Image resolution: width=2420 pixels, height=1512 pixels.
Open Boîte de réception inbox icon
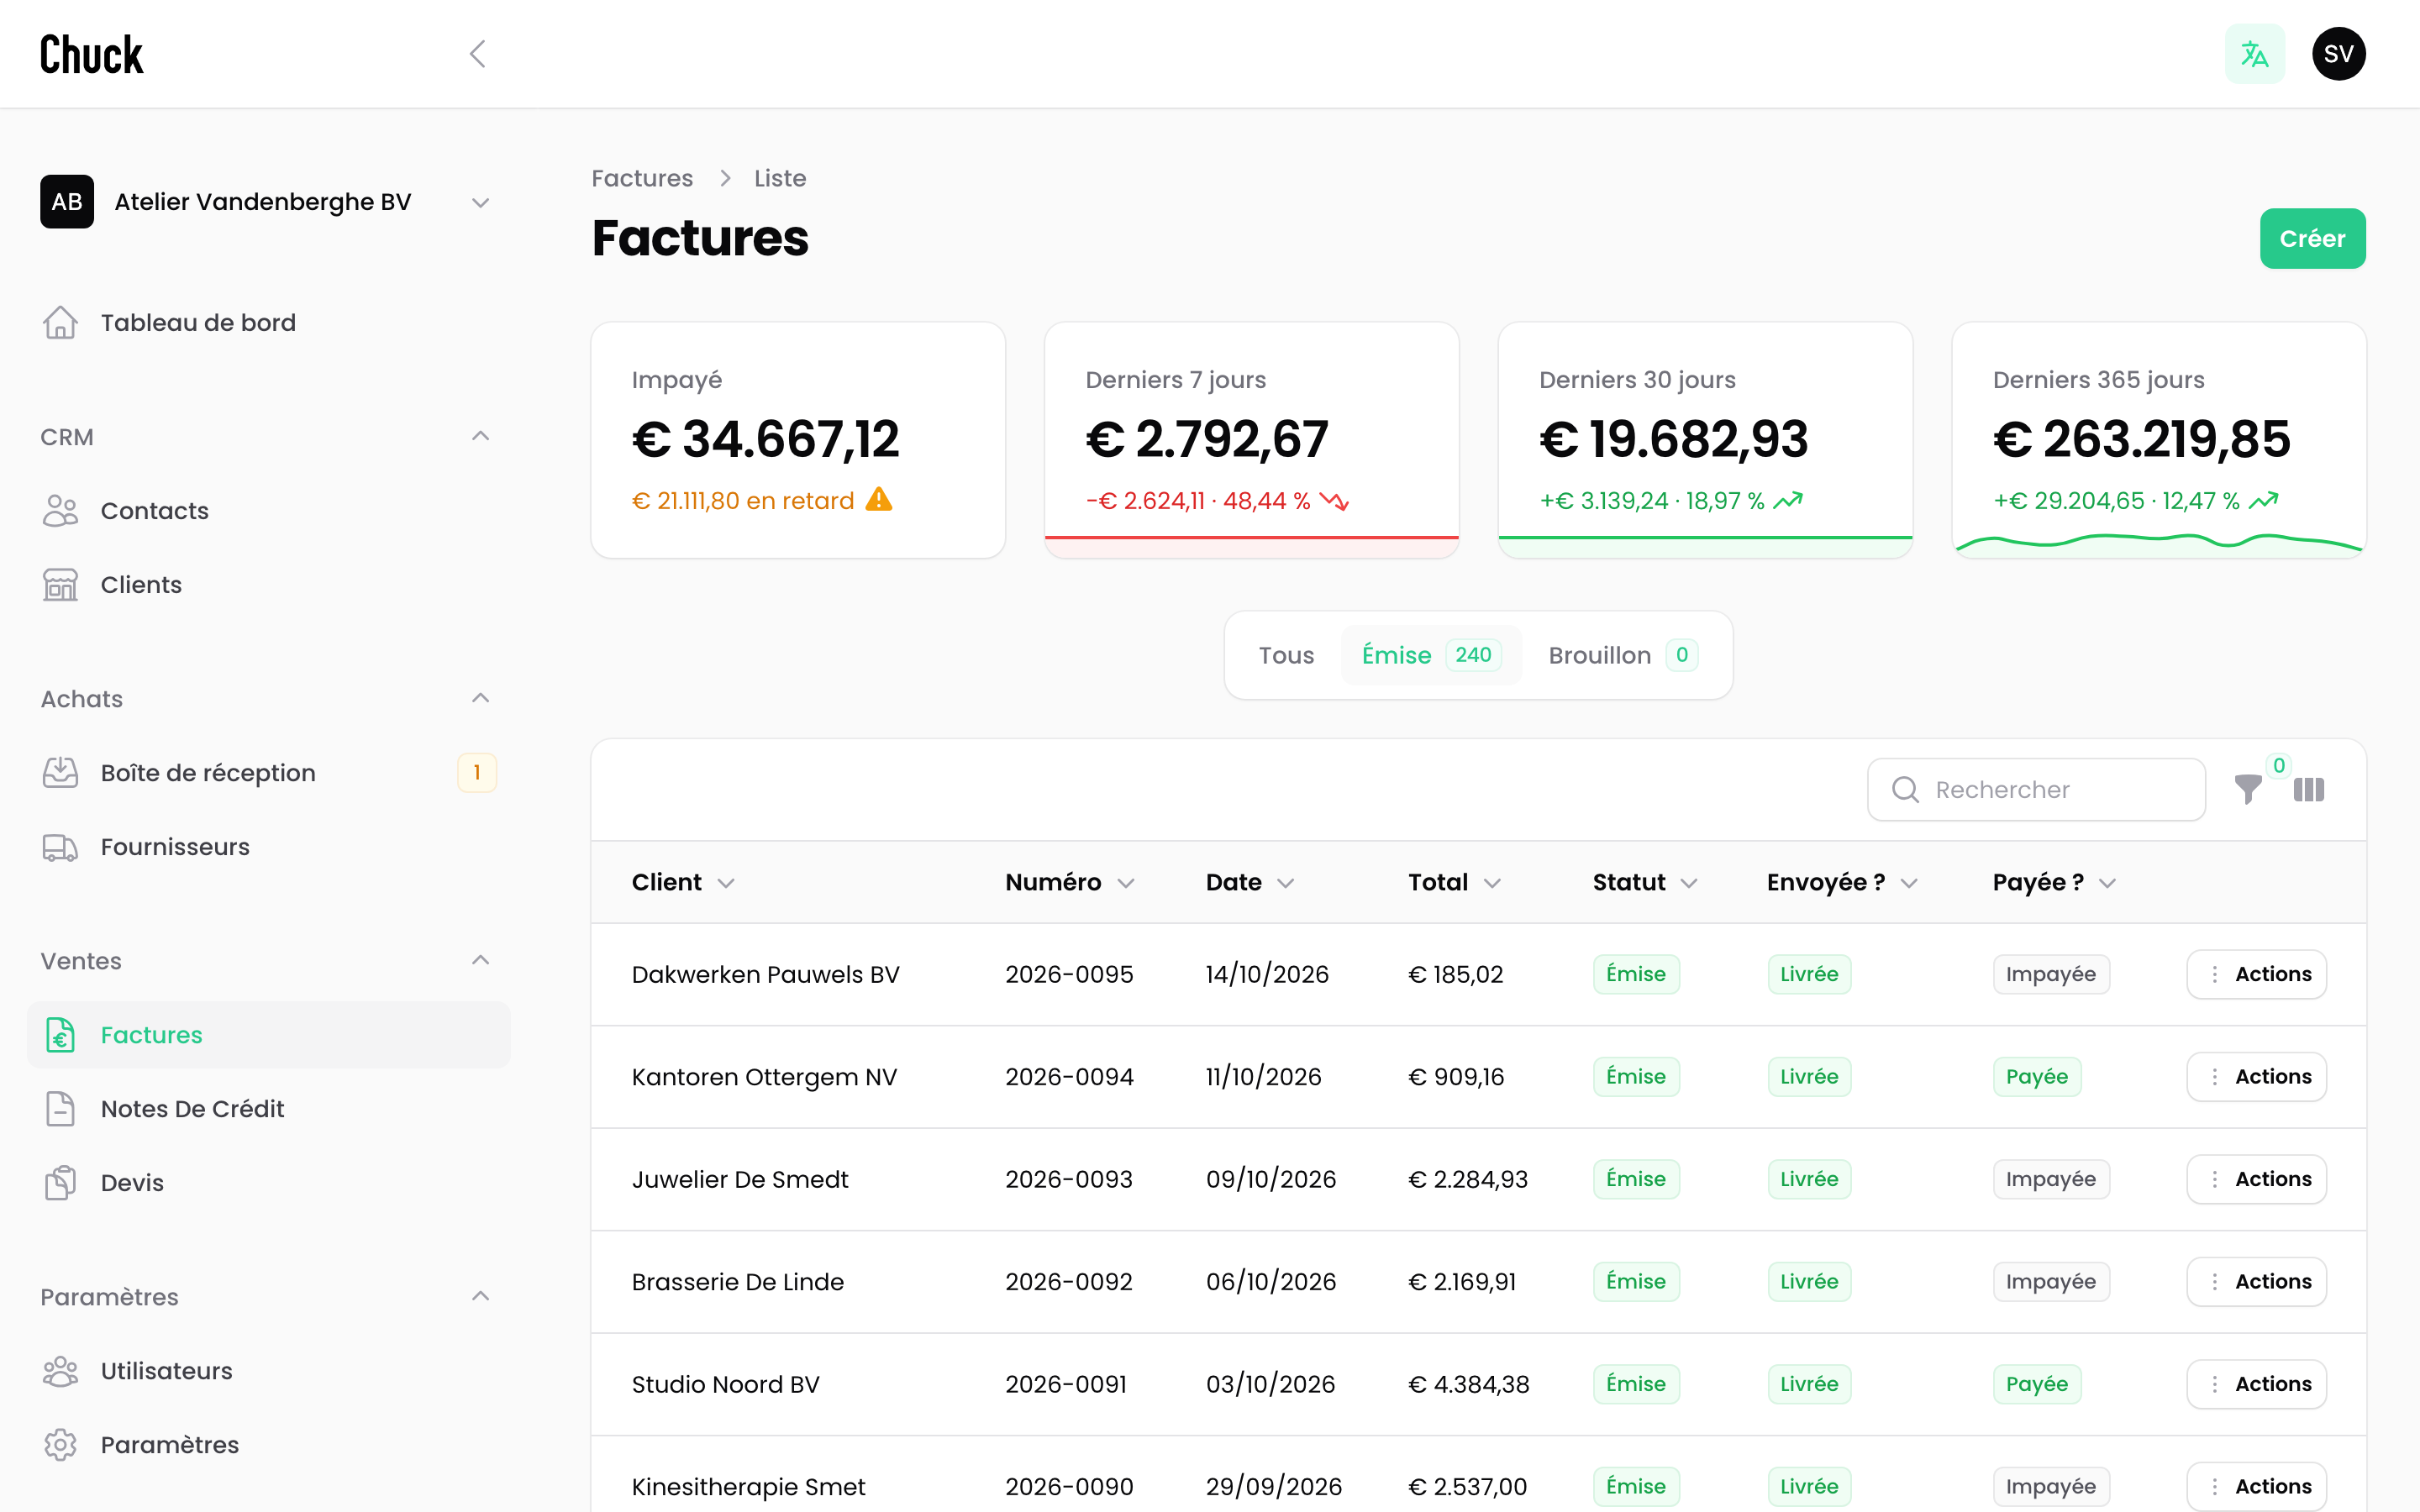tap(60, 773)
